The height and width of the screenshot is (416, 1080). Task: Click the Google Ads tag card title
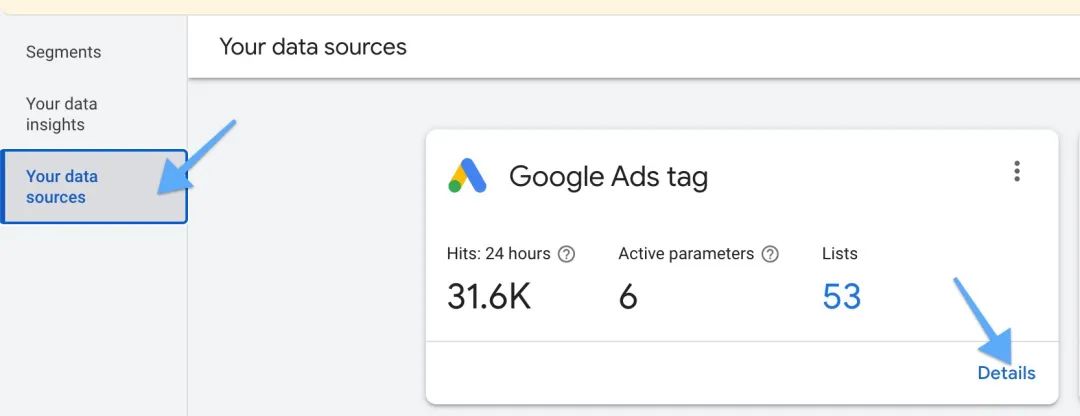608,177
